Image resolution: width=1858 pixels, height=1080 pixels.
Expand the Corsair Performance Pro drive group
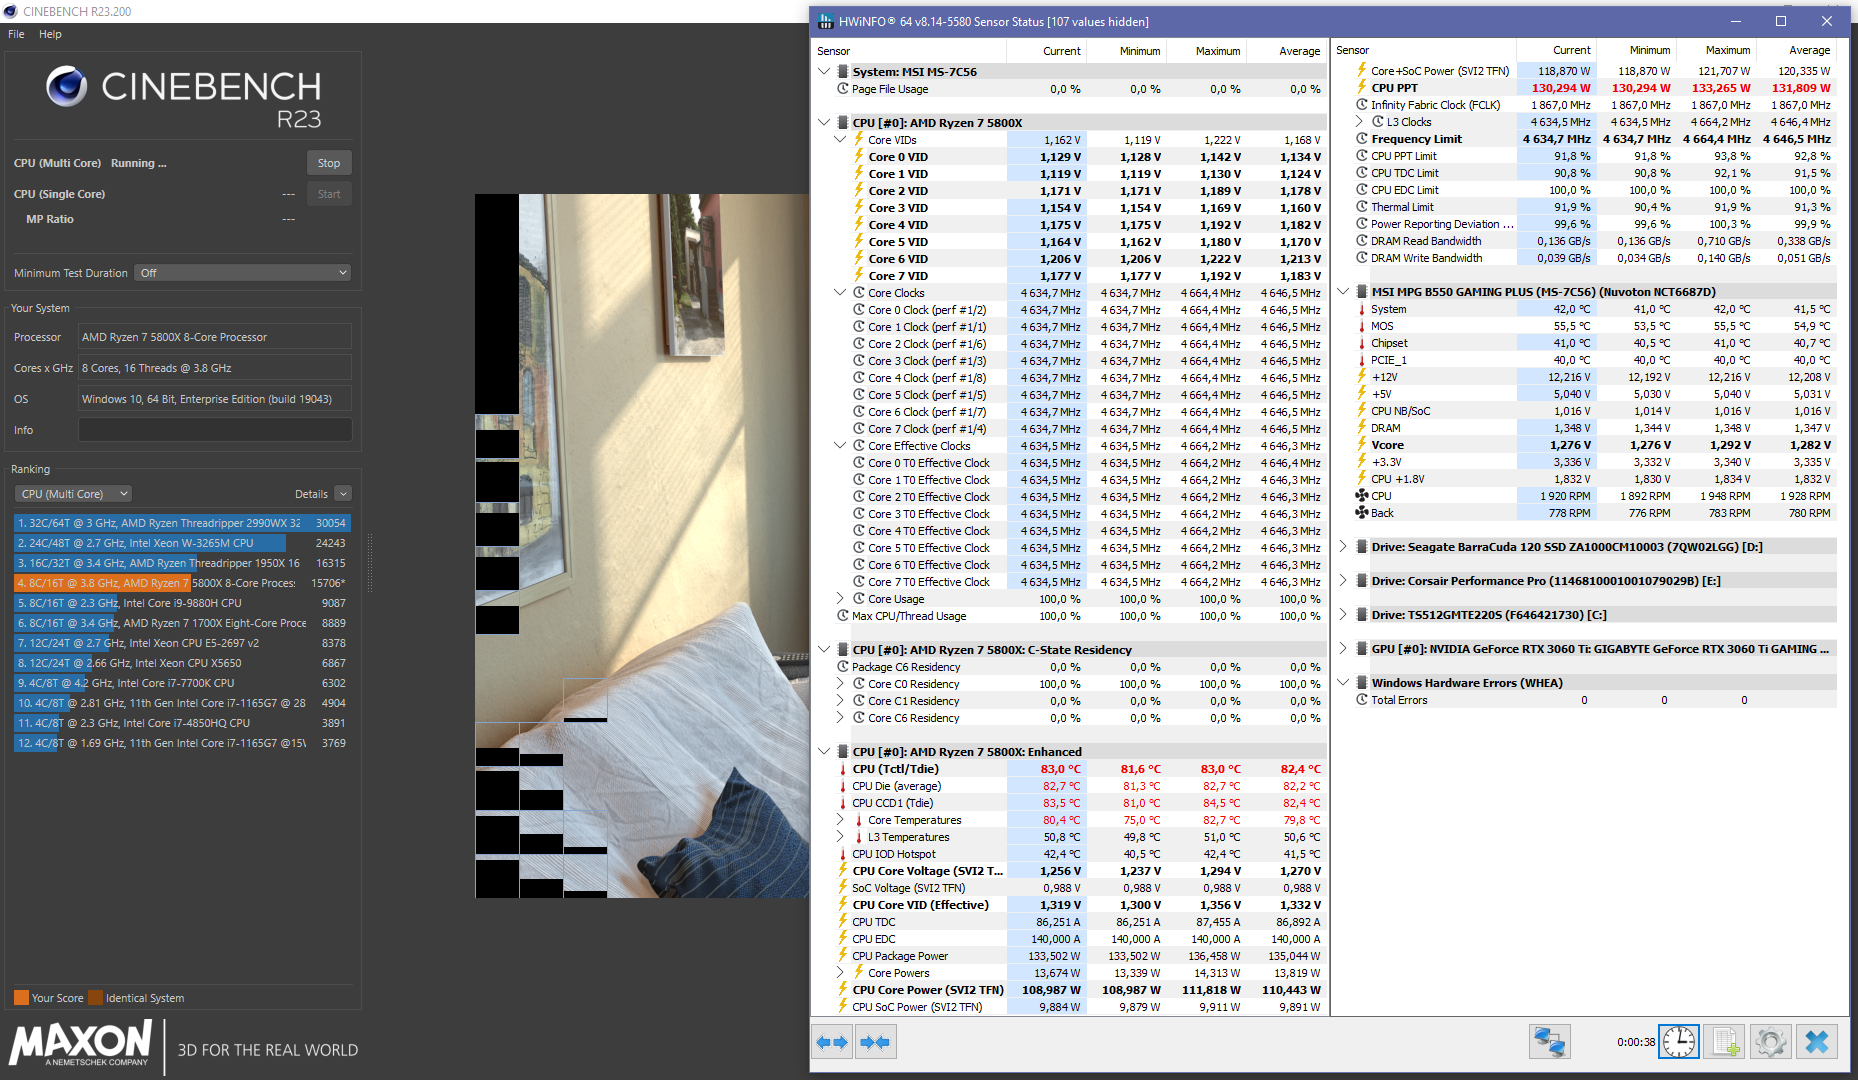1343,581
